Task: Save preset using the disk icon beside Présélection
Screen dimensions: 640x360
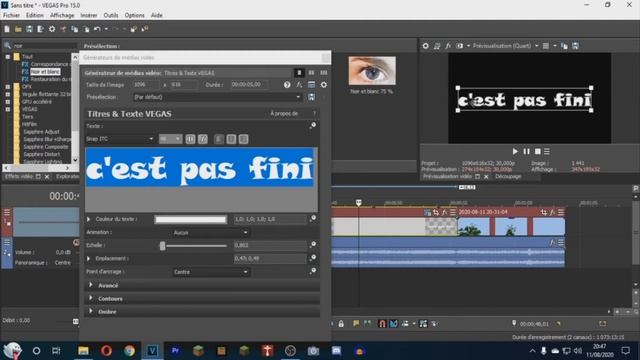Action: 311,97
